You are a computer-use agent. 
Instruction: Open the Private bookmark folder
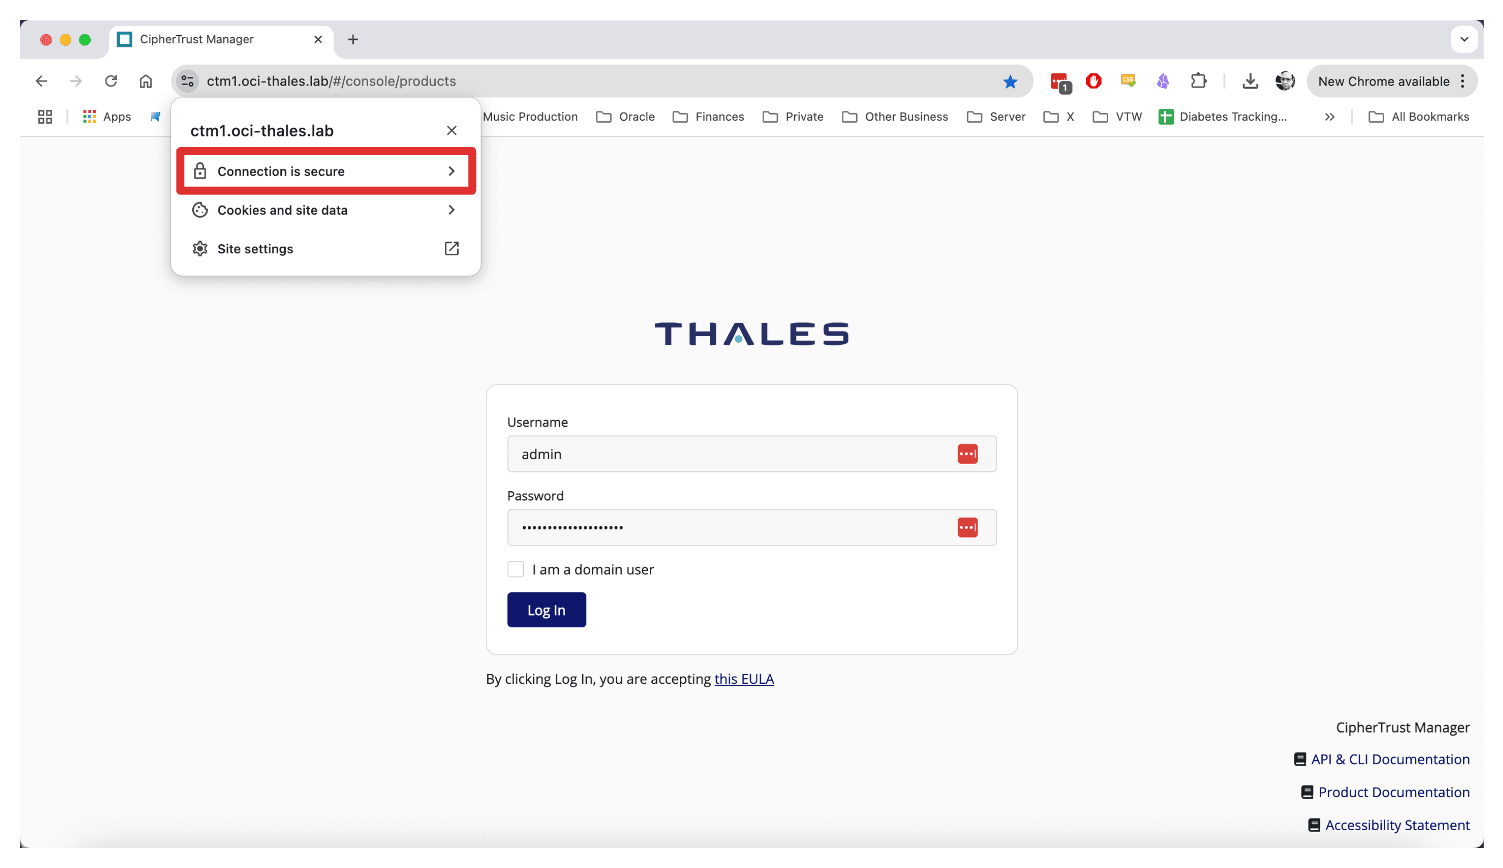793,117
